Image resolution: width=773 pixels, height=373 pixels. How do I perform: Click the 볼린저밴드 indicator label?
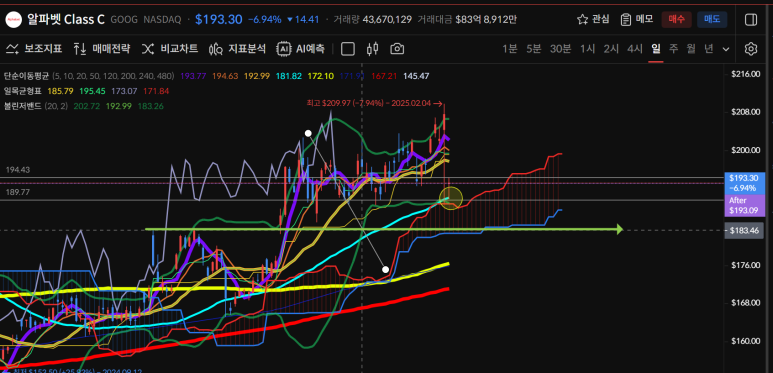pyautogui.click(x=22, y=106)
